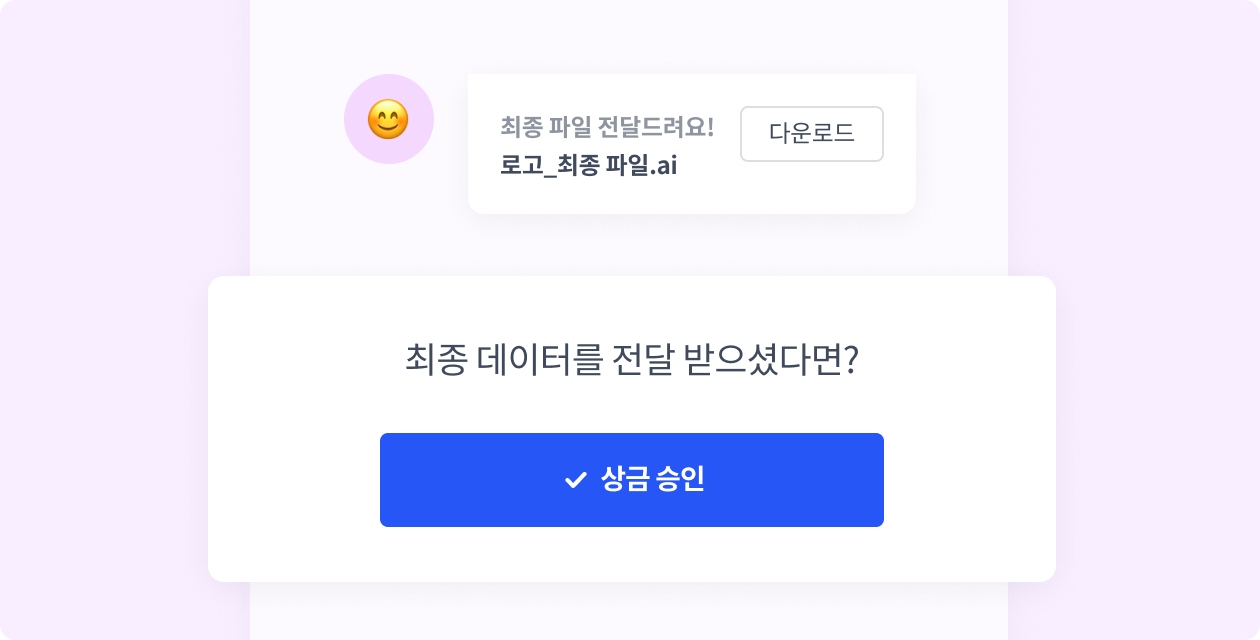Select the file name 로고_최종 파일.ai
Viewport: 1260px width, 640px height.
click(x=589, y=165)
